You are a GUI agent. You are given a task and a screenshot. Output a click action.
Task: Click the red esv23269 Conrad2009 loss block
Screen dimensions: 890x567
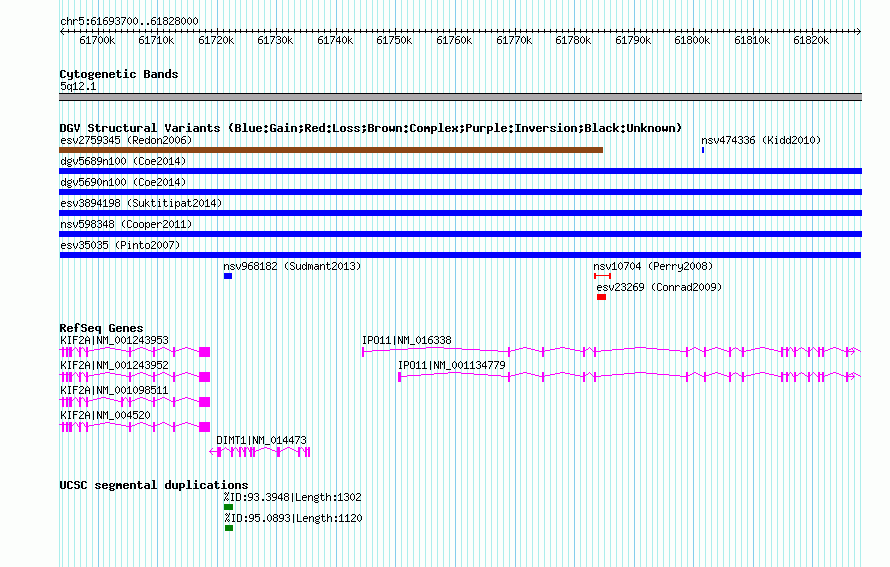tap(602, 297)
